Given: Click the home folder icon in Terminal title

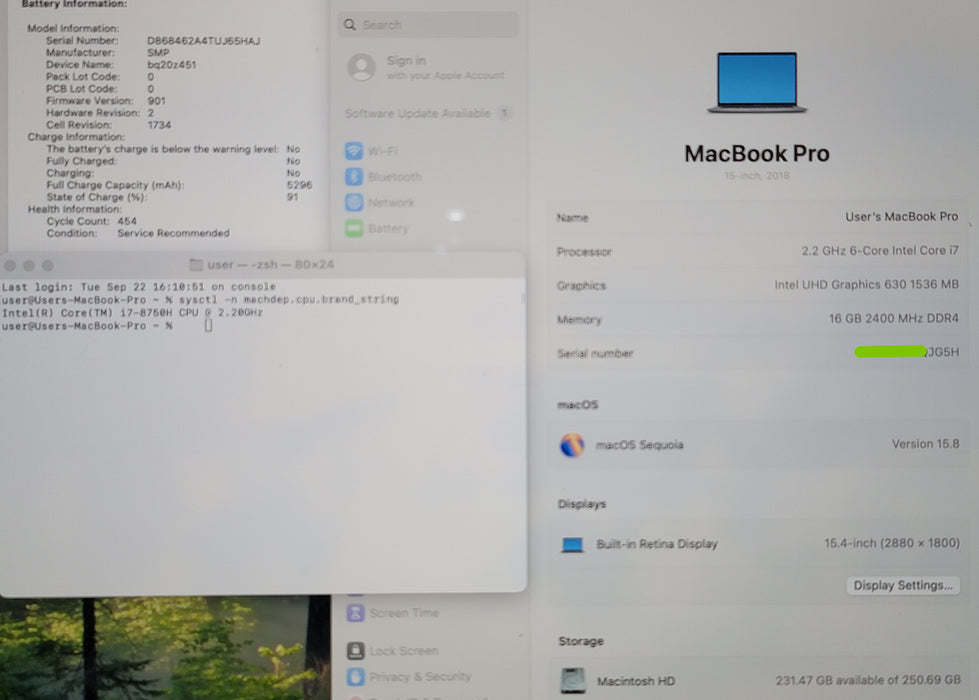Looking at the screenshot, I should click(x=196, y=265).
